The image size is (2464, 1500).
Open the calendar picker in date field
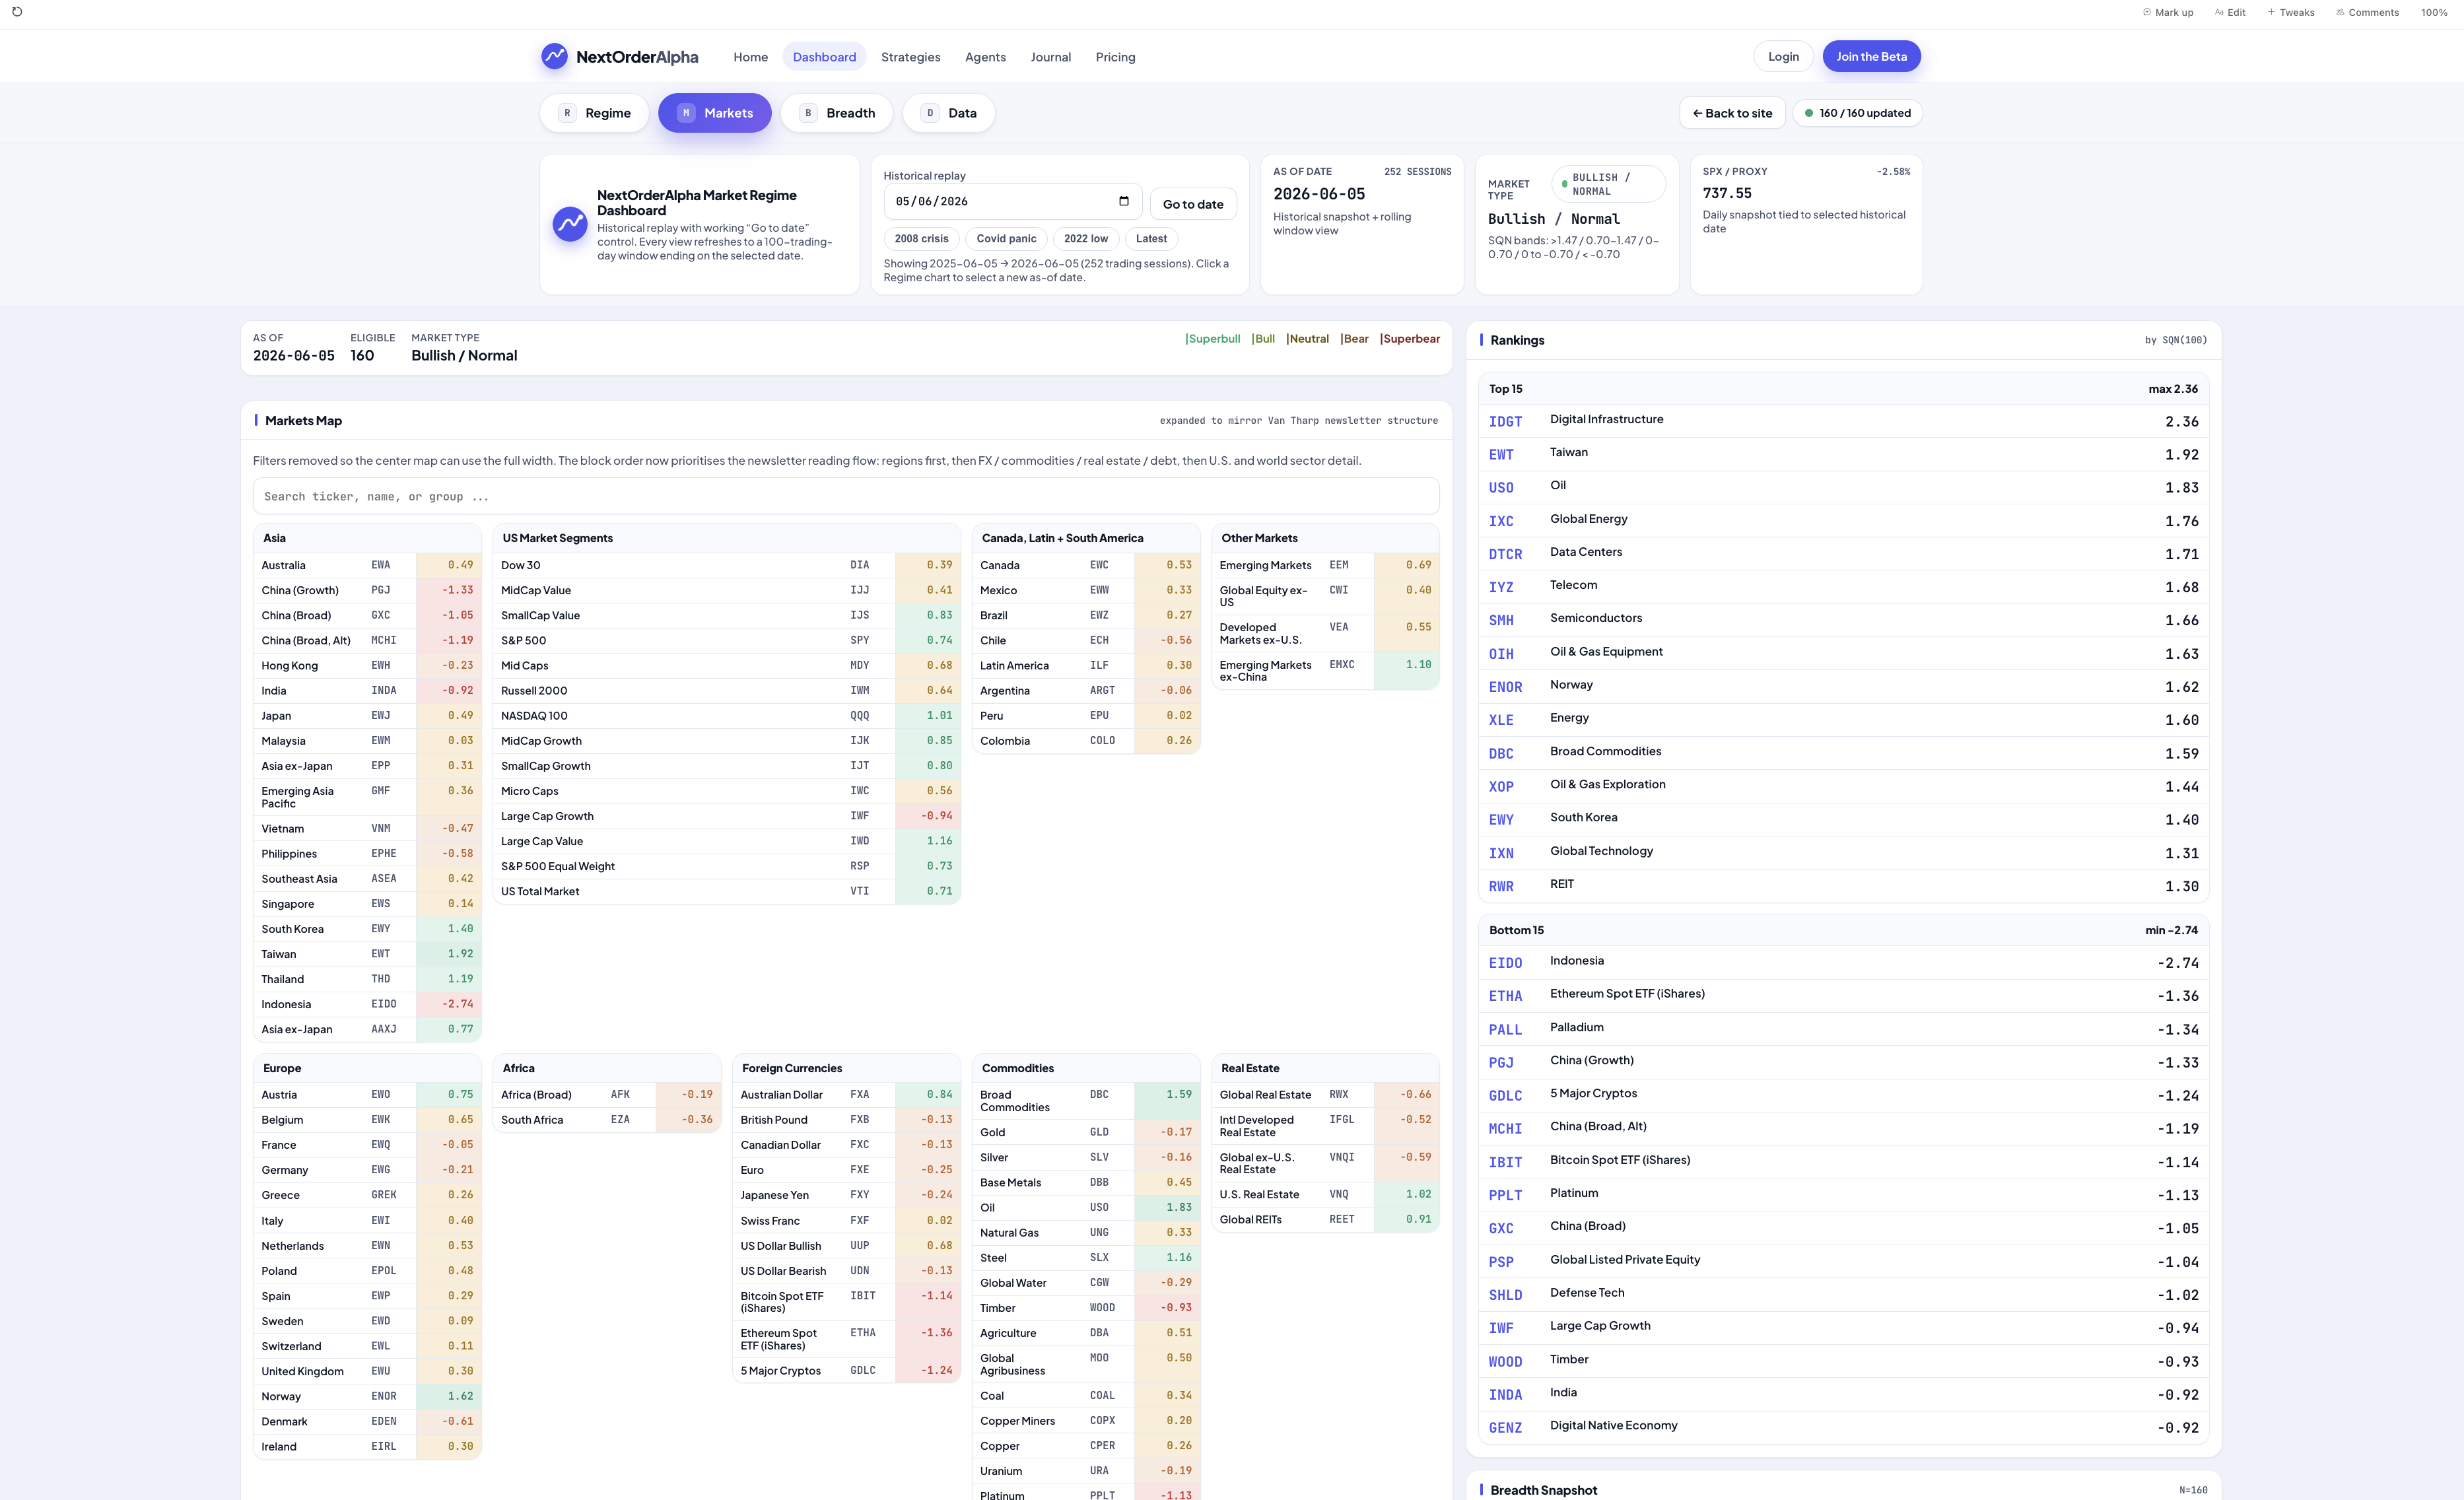click(1123, 201)
